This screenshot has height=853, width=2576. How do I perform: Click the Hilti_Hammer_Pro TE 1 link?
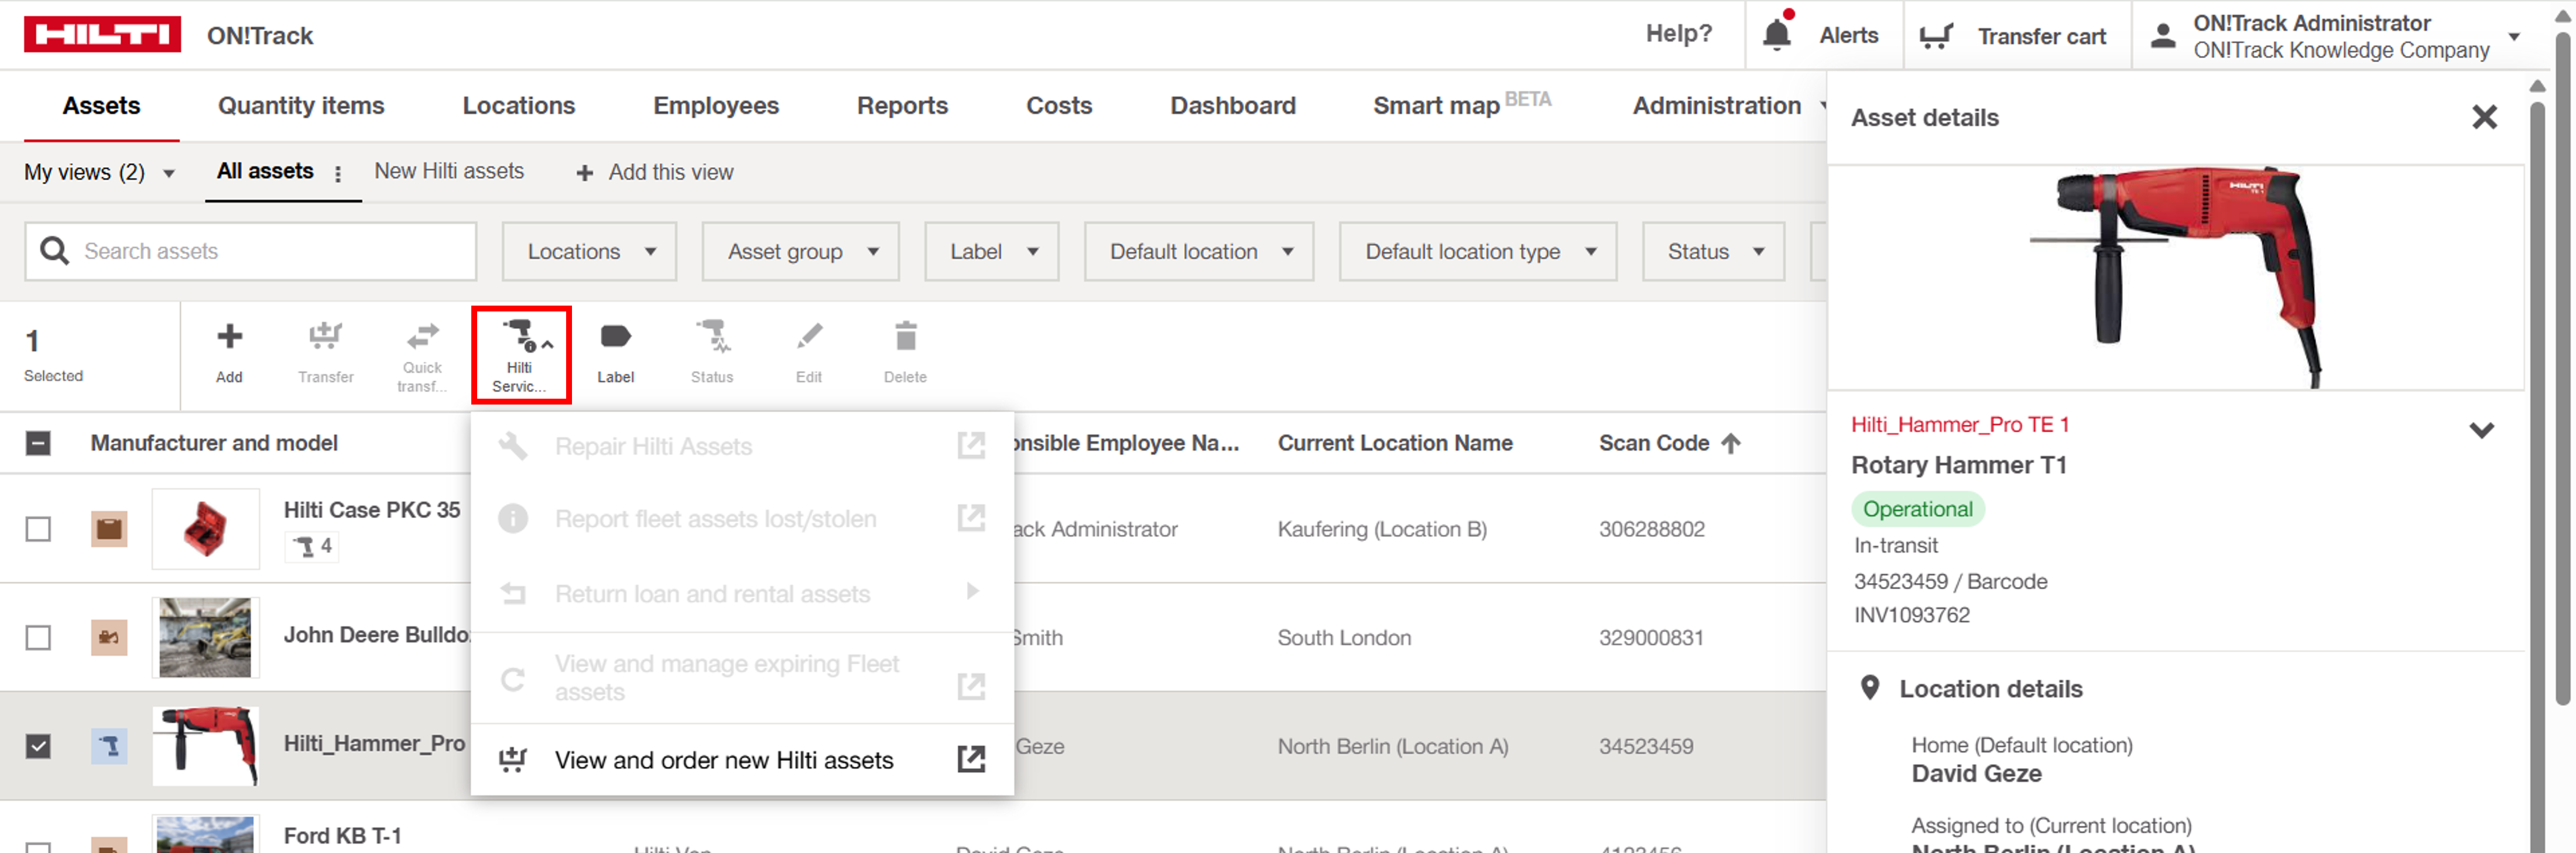click(1960, 424)
